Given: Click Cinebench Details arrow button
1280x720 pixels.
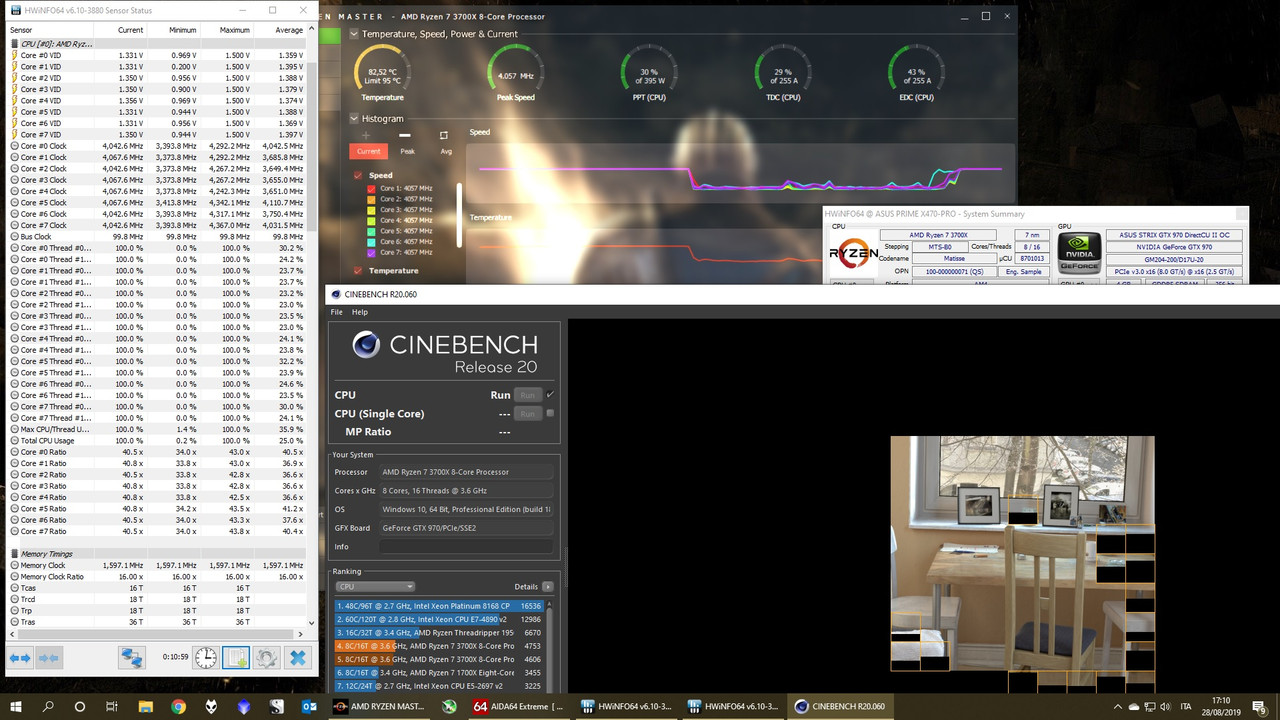Looking at the screenshot, I should (548, 587).
